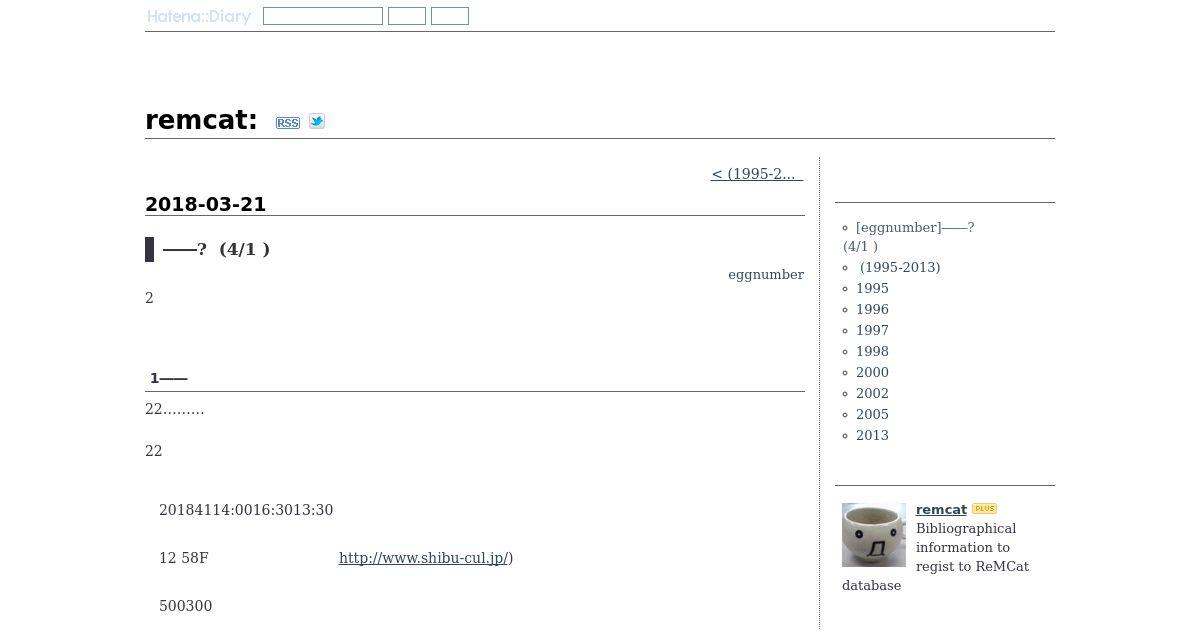Click the header search input field

[x=323, y=16]
